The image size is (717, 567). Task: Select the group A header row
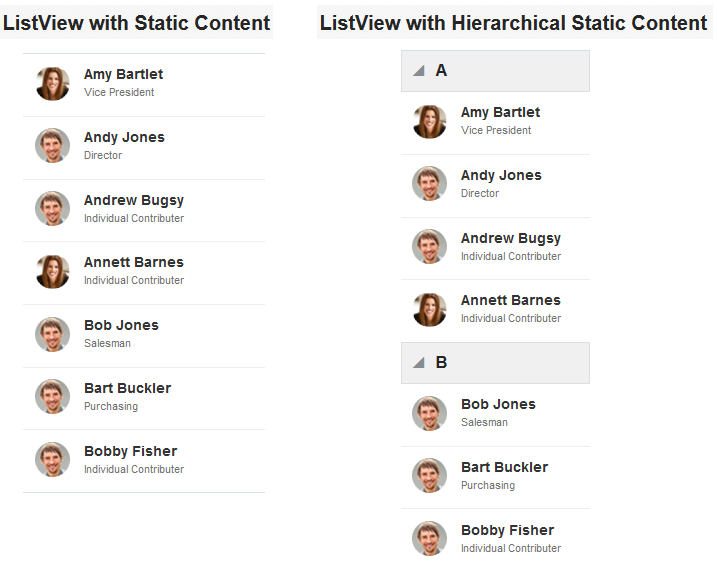[495, 71]
